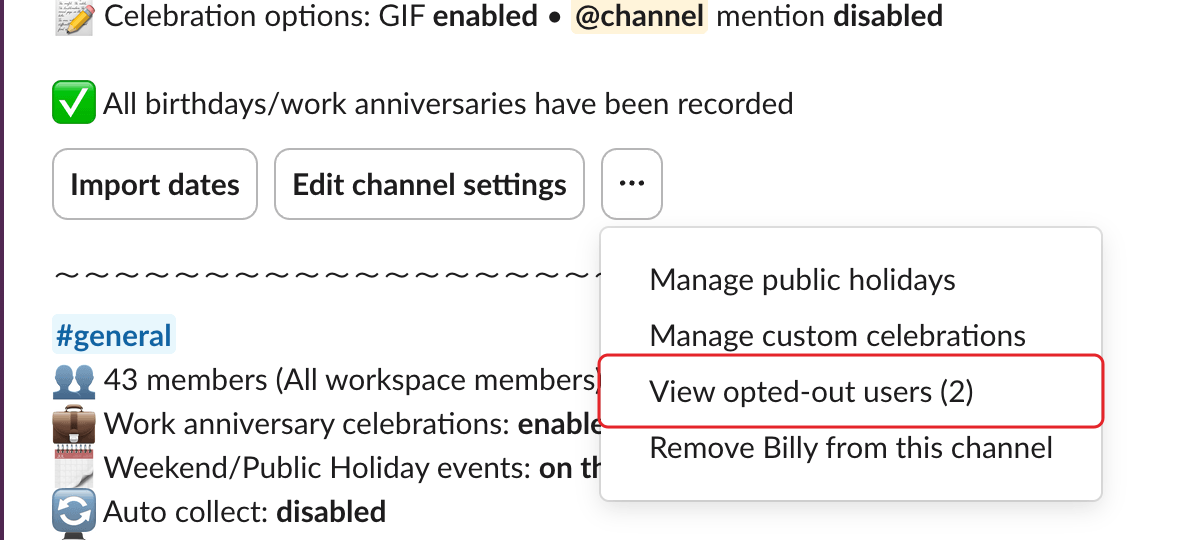Open the #general channel link

click(114, 336)
